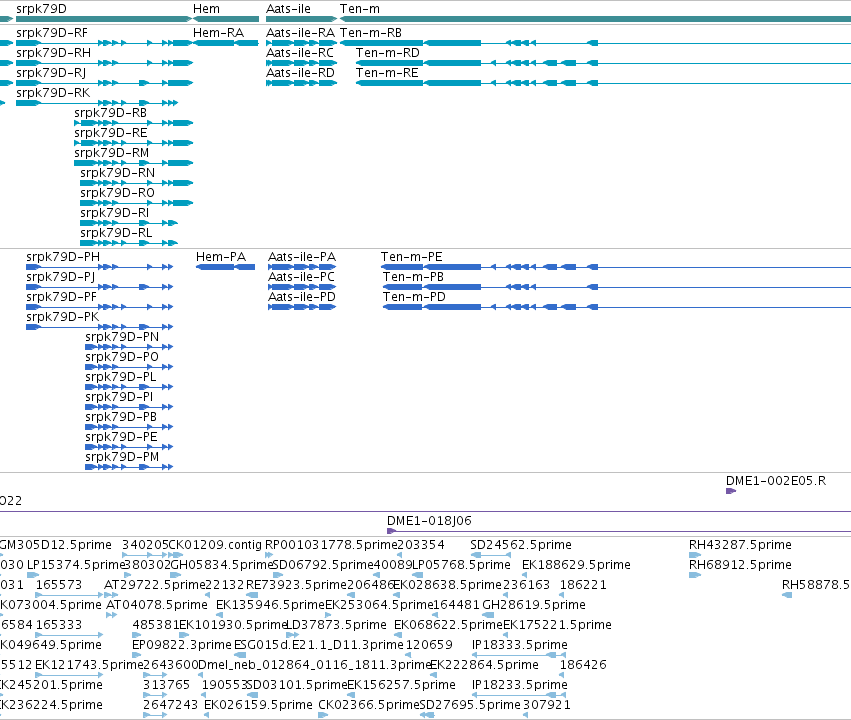Select protein srpk79D-PL
This screenshot has width=851, height=720.
pyautogui.click(x=120, y=377)
